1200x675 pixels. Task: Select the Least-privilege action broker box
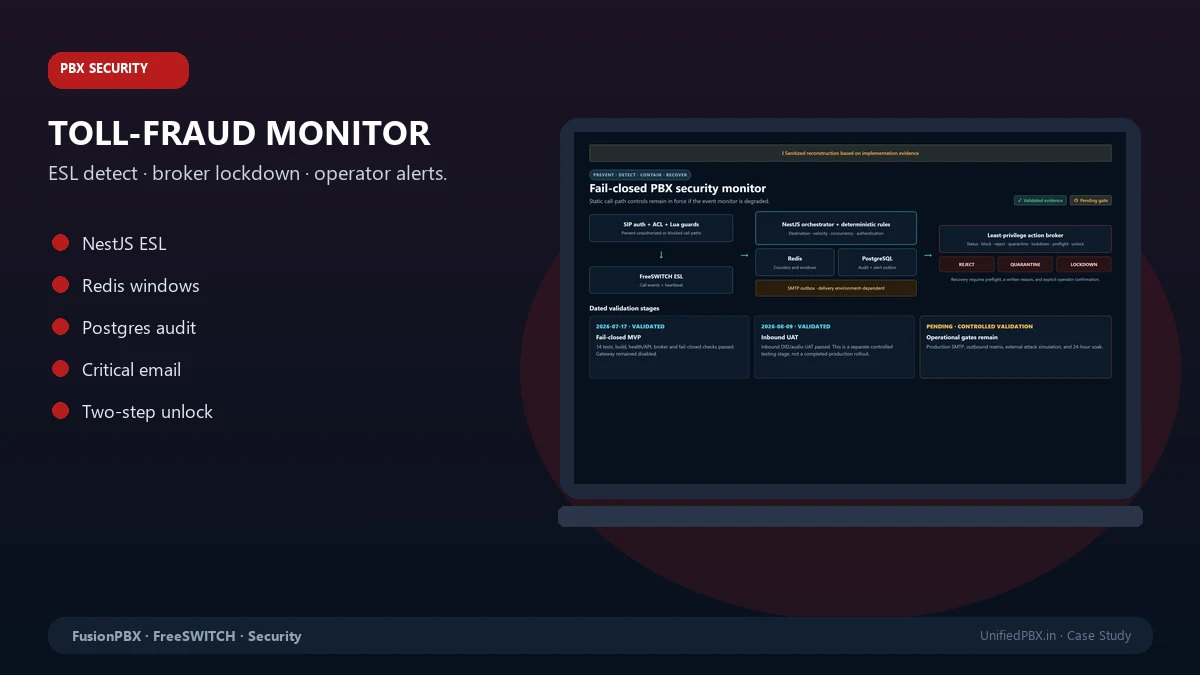(x=1025, y=239)
